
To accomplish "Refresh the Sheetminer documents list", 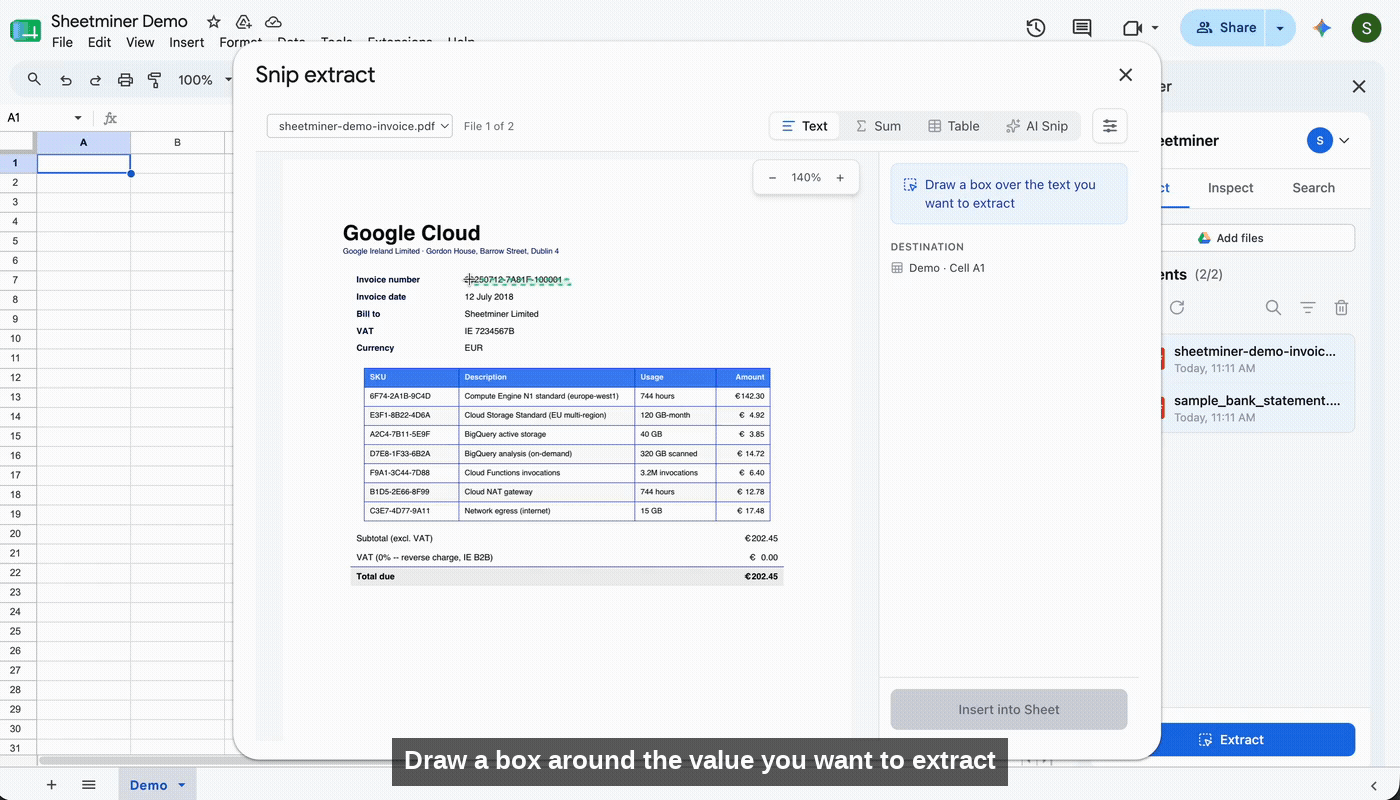I will (x=1177, y=308).
